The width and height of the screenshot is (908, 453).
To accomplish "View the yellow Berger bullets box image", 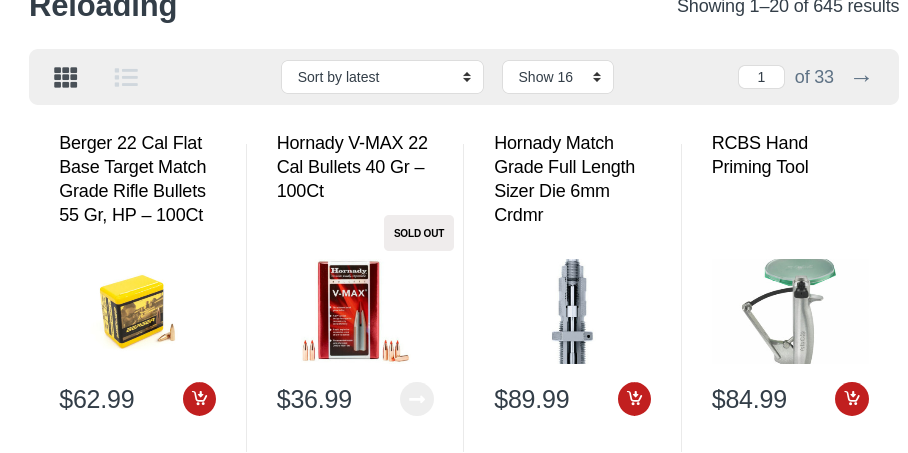I will (x=138, y=312).
